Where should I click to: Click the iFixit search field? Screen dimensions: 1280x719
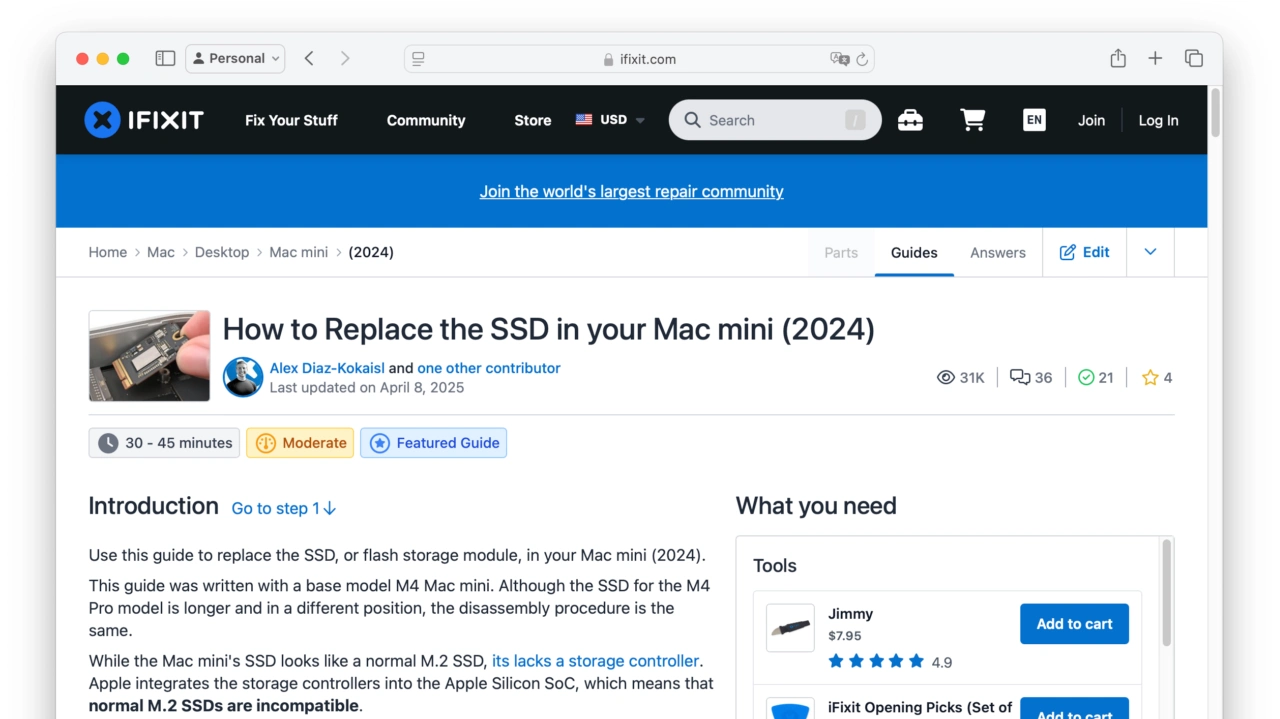[x=770, y=120]
